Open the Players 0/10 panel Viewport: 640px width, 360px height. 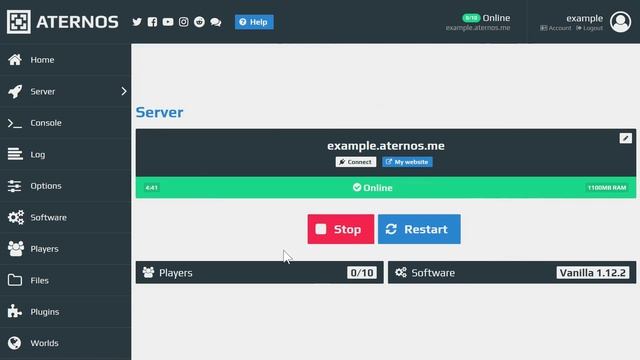(x=260, y=273)
